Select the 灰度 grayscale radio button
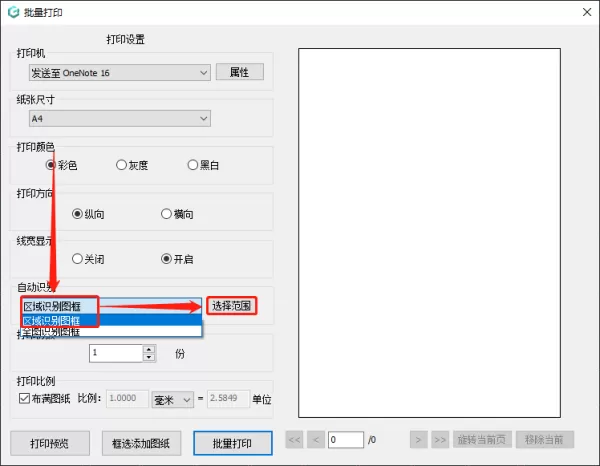 (121, 165)
